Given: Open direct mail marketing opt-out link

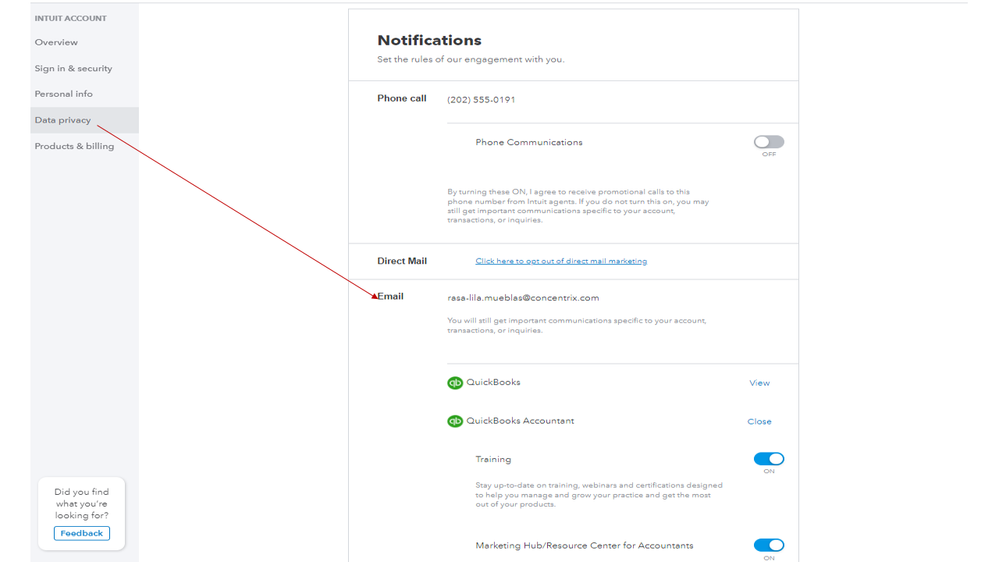Looking at the screenshot, I should (561, 261).
